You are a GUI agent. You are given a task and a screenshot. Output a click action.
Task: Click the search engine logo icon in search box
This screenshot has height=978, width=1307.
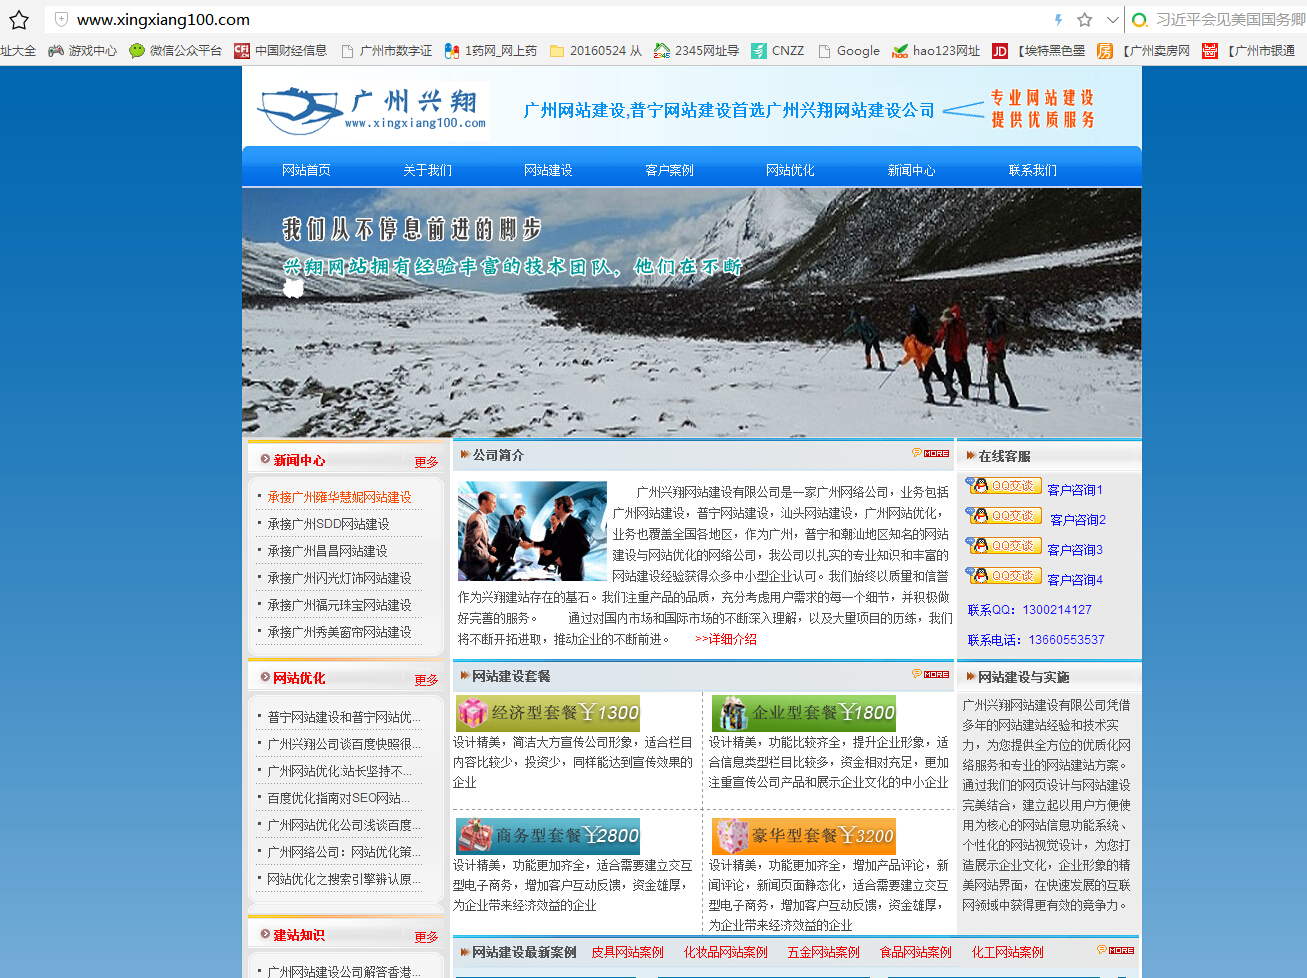1139,20
